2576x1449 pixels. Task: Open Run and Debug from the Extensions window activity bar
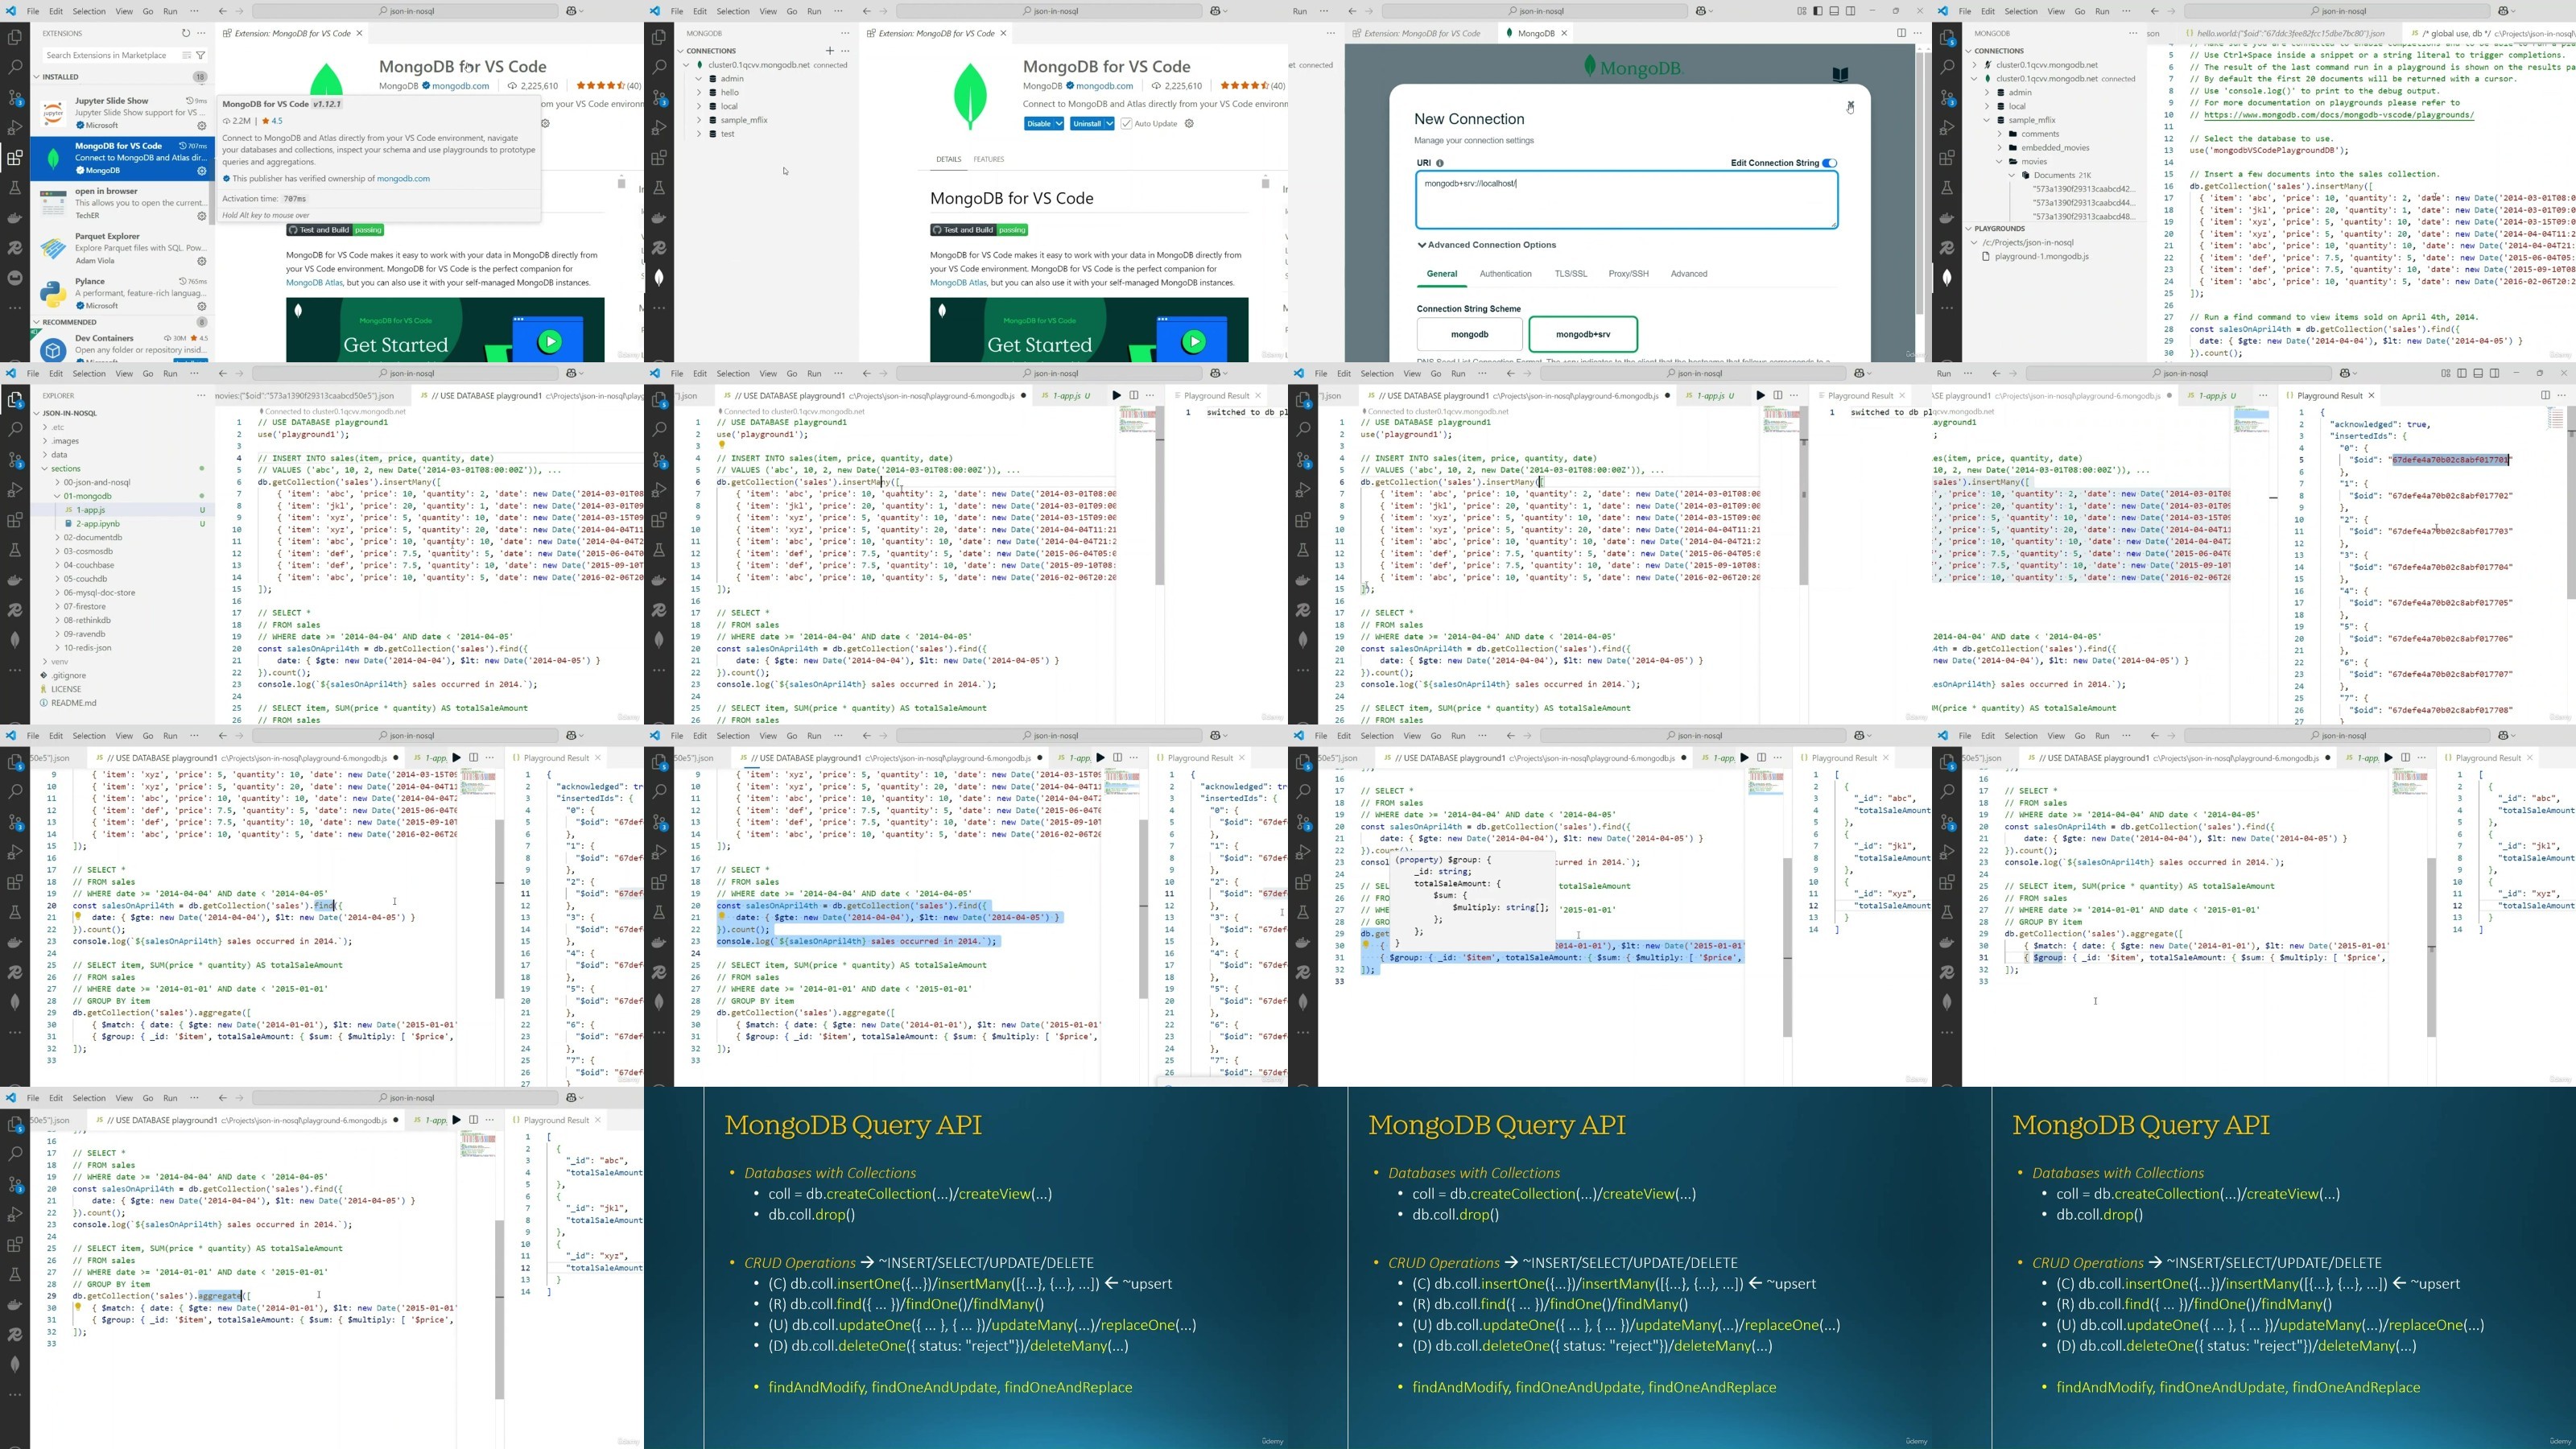click(15, 127)
